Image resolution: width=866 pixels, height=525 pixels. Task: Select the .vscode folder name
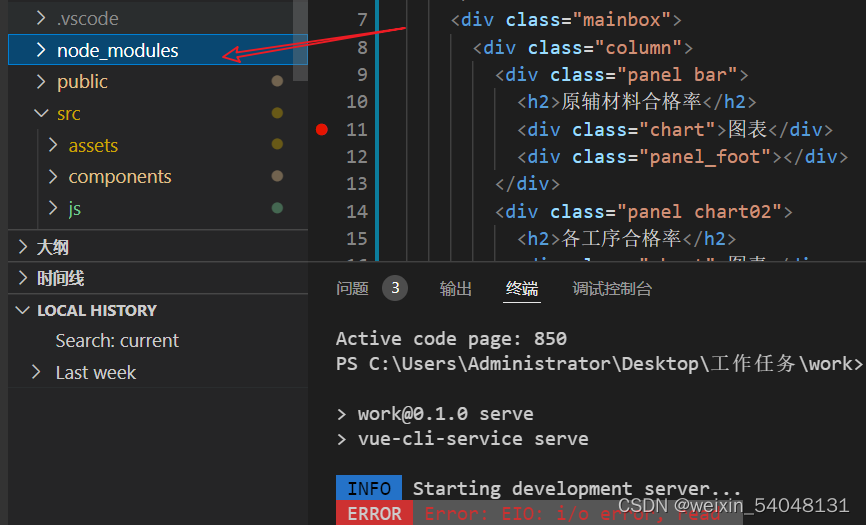click(87, 19)
